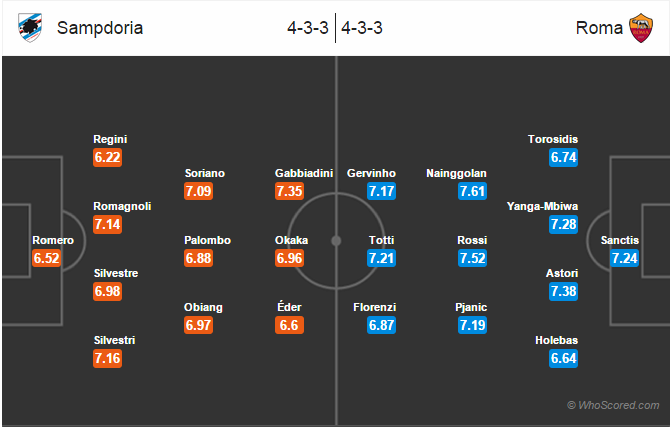Click the Sampdoria club crest icon
This screenshot has height=427, width=670.
[30, 28]
